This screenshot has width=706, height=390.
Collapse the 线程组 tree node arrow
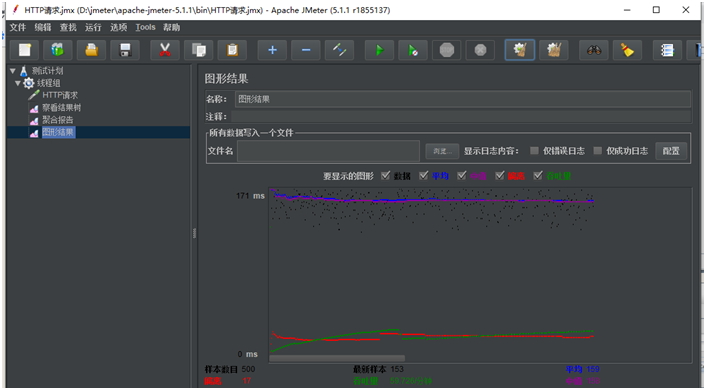[x=18, y=83]
